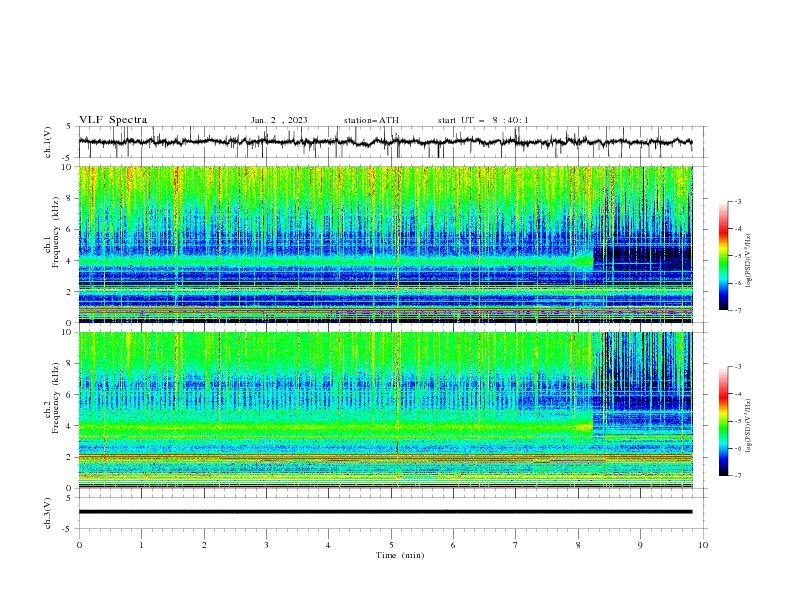Click the lower PSD color scale bar
Image resolution: width=792 pixels, height=612 pixels.
tap(723, 421)
